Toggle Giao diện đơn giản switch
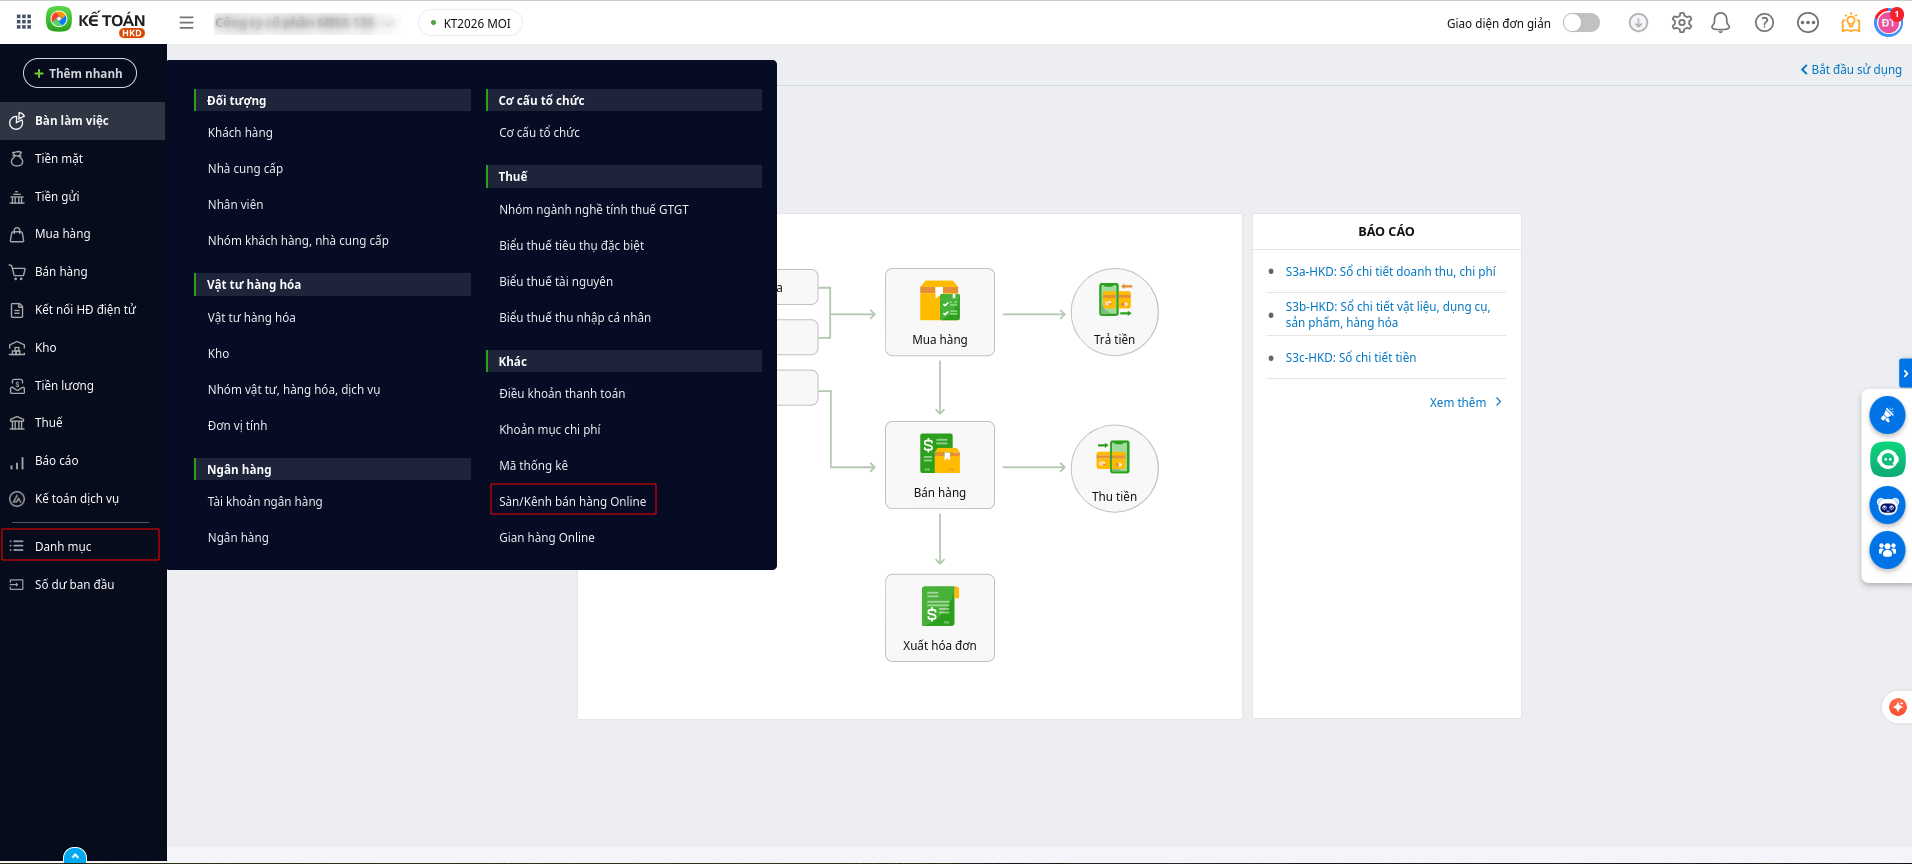Screen dimensions: 1912x864 point(1581,22)
